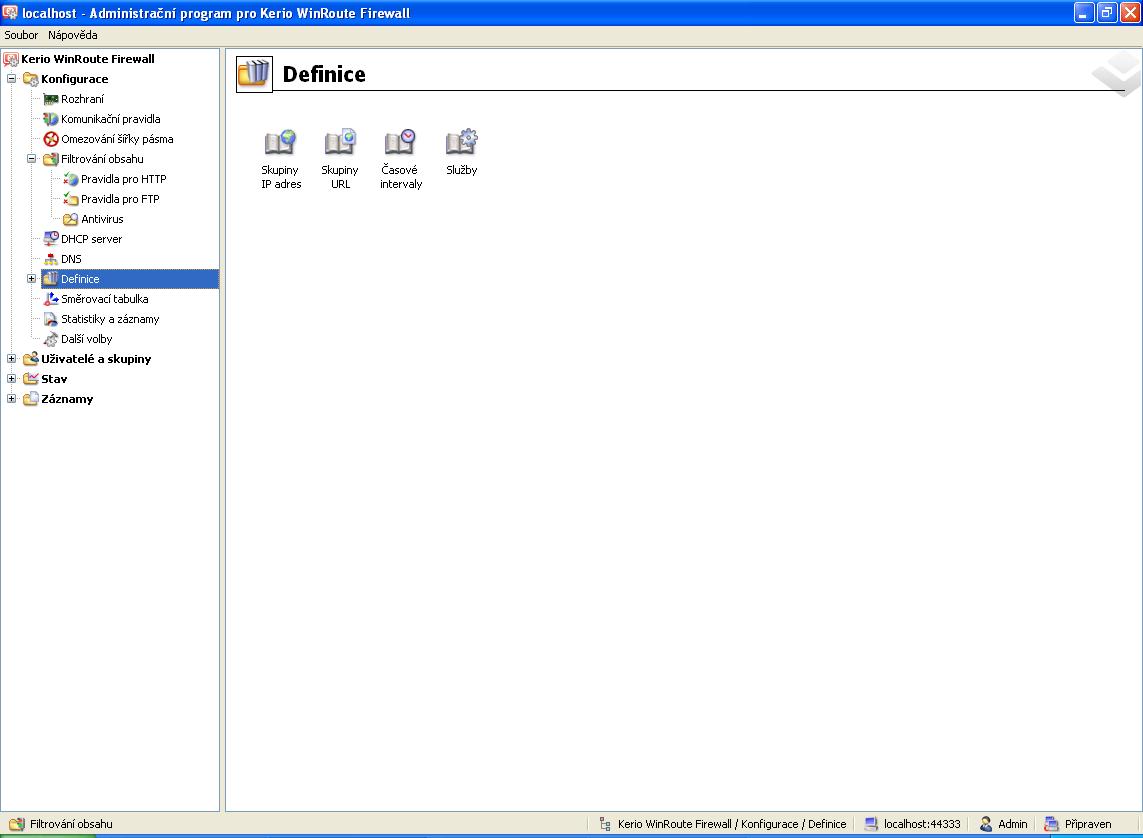The width and height of the screenshot is (1143, 838).
Task: Open Služby definition icon
Action: pyautogui.click(x=461, y=142)
